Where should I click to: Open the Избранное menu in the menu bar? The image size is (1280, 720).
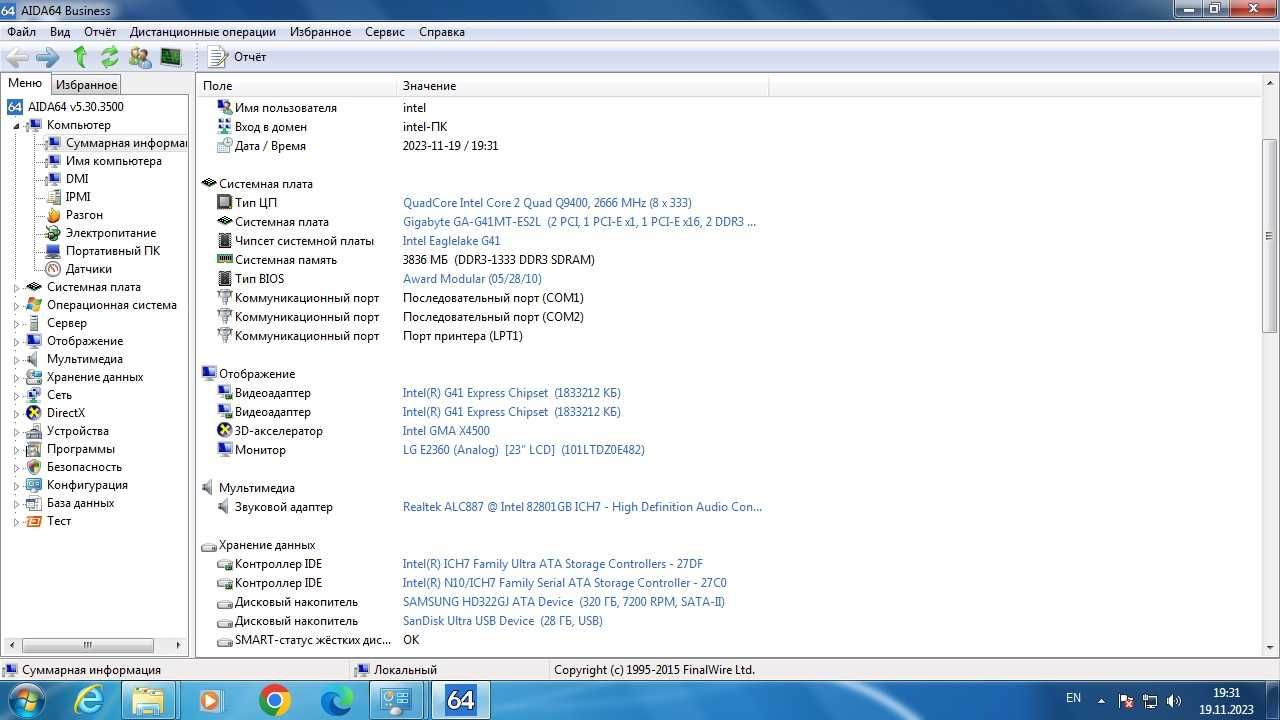(320, 32)
